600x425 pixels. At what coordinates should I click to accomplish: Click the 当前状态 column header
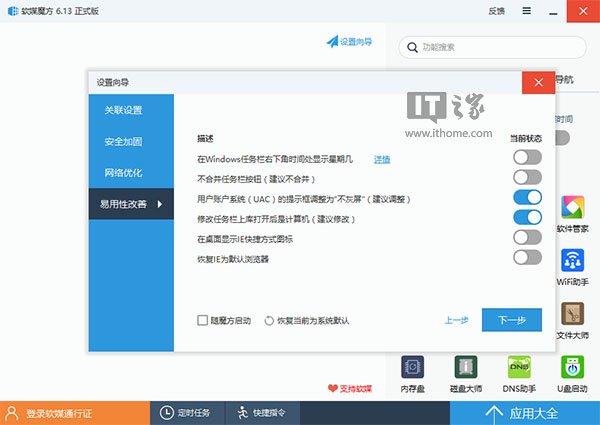click(526, 138)
